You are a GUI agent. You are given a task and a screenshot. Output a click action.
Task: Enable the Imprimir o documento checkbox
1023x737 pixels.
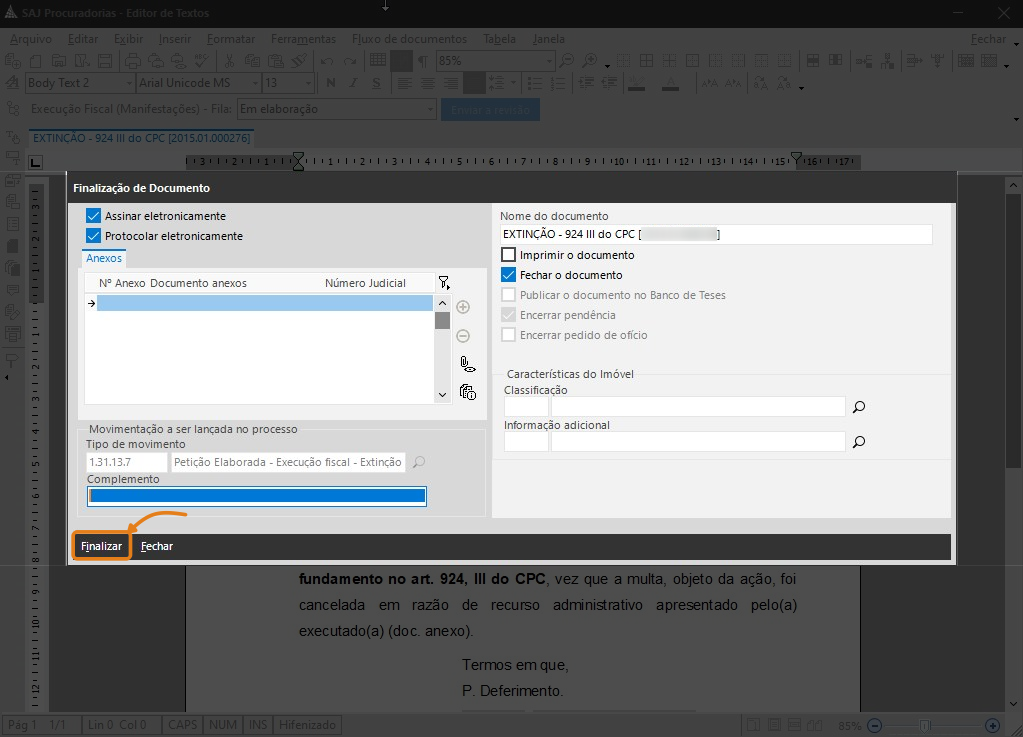(509, 255)
